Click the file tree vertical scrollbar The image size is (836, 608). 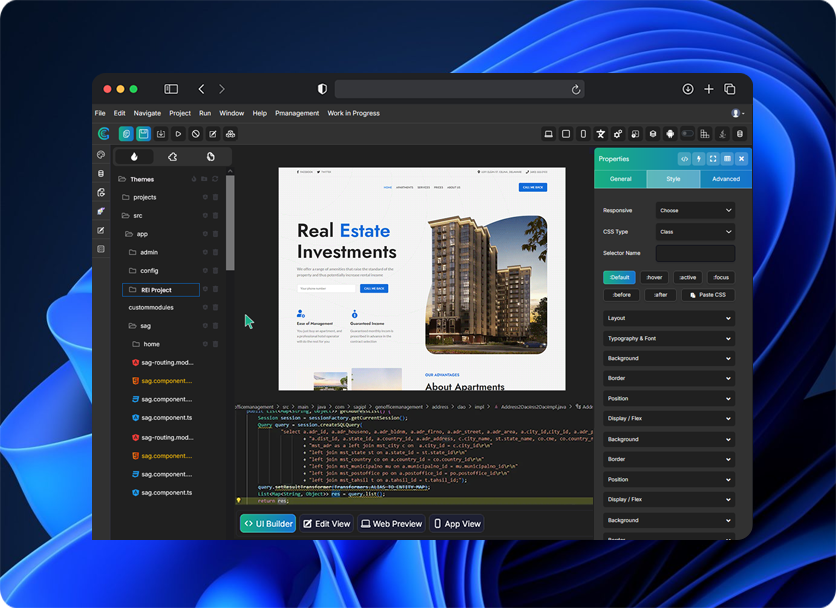point(230,223)
